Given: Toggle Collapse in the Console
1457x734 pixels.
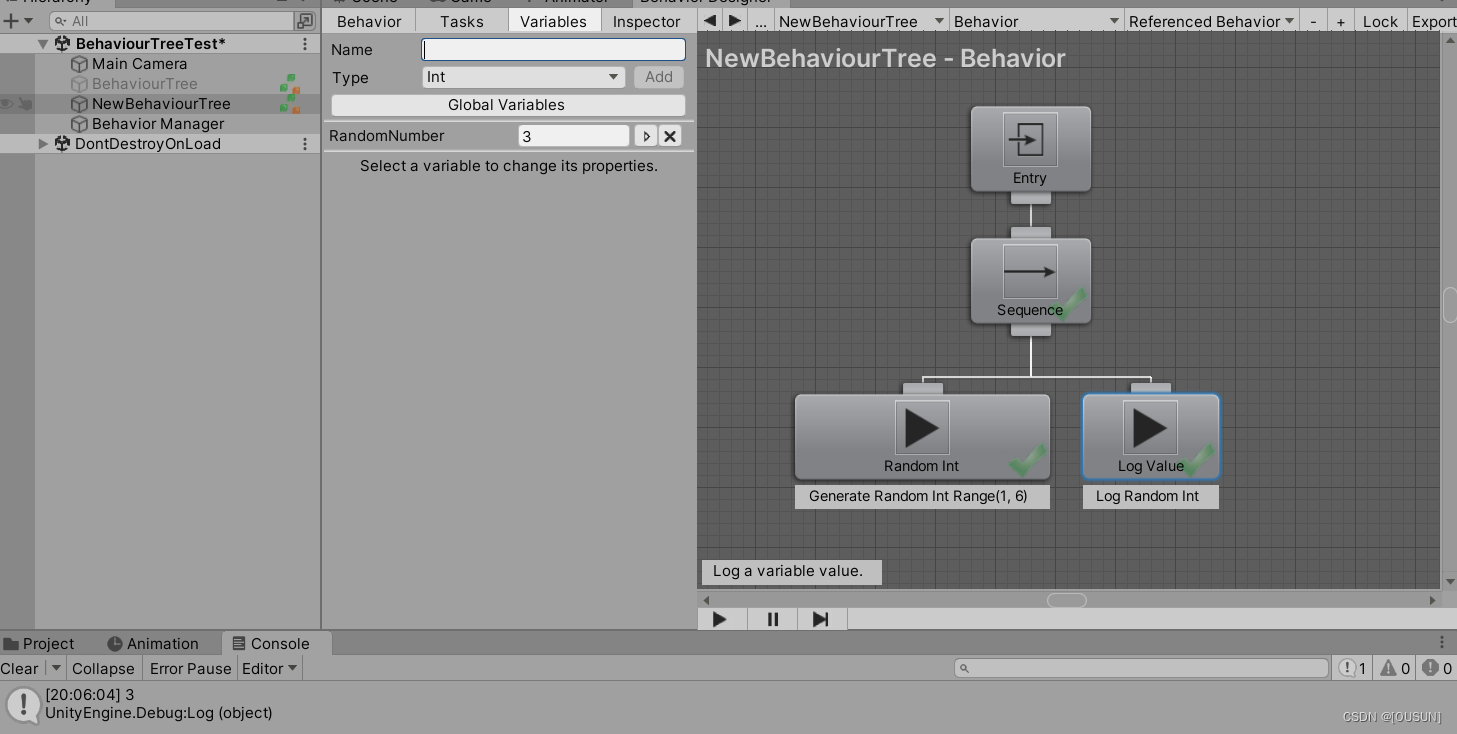Looking at the screenshot, I should (x=103, y=669).
